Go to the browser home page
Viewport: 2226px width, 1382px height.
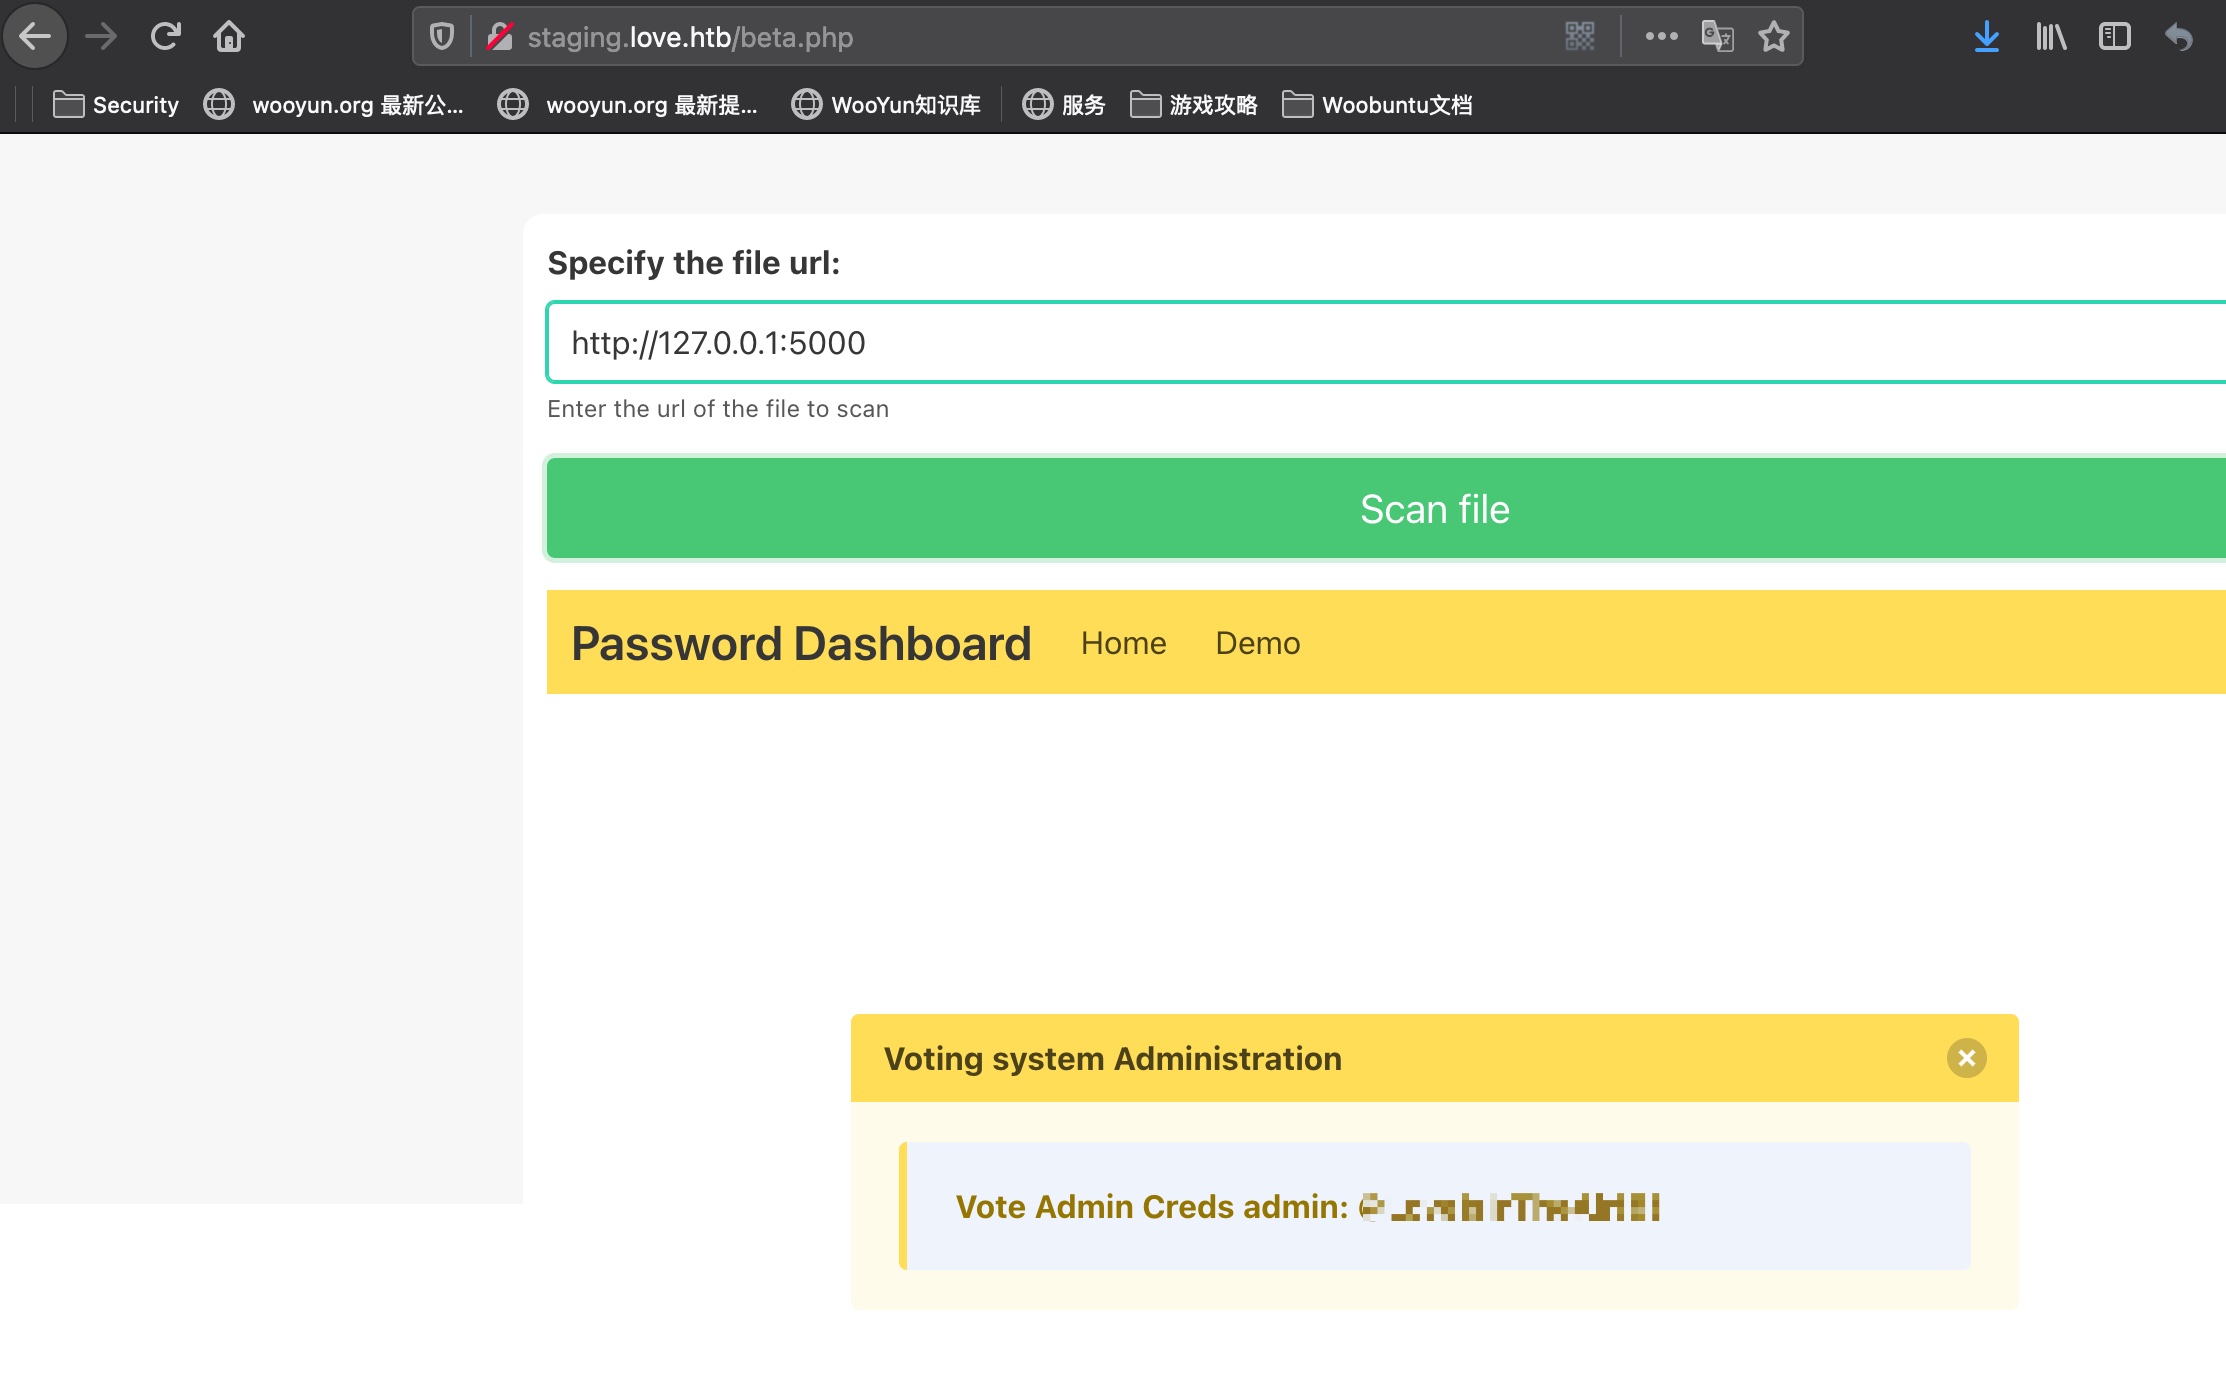pyautogui.click(x=229, y=37)
